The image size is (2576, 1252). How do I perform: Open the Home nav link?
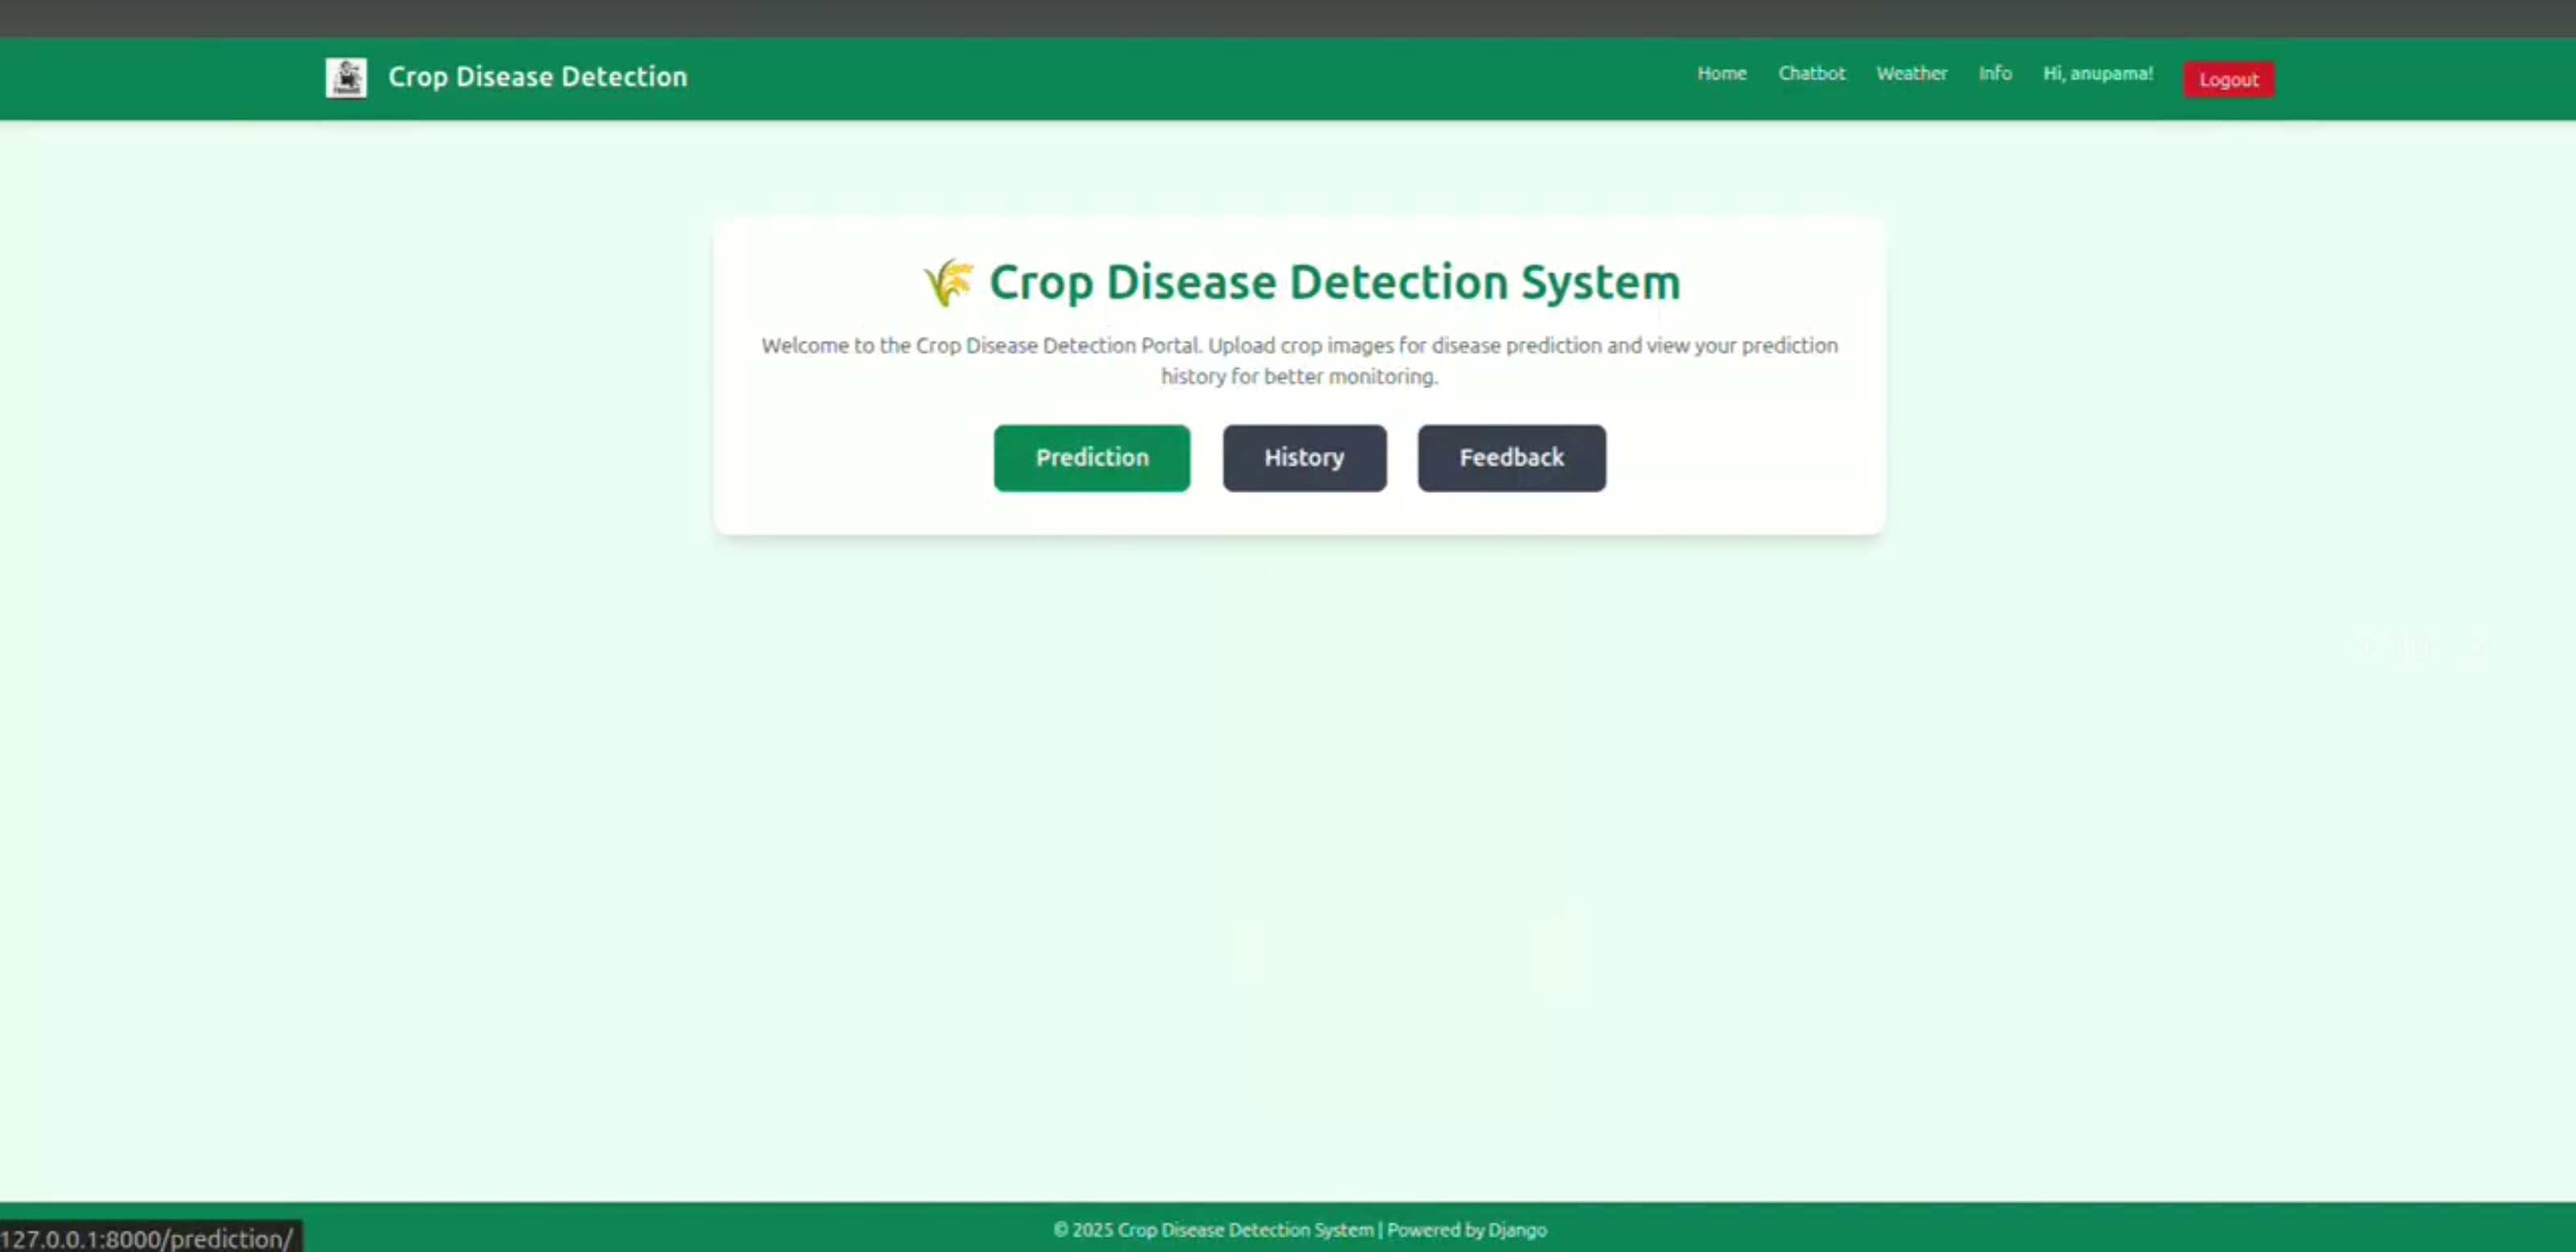[1721, 73]
